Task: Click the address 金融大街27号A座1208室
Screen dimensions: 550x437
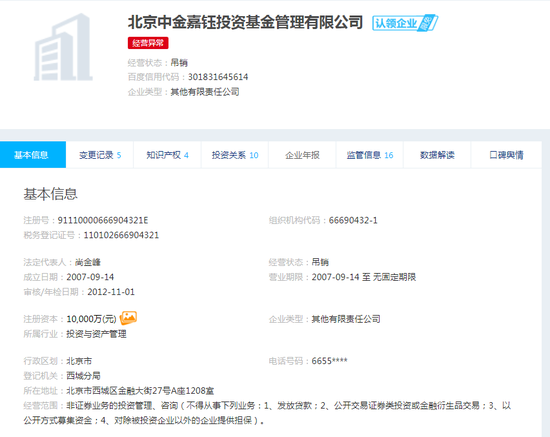Action: tap(166, 390)
